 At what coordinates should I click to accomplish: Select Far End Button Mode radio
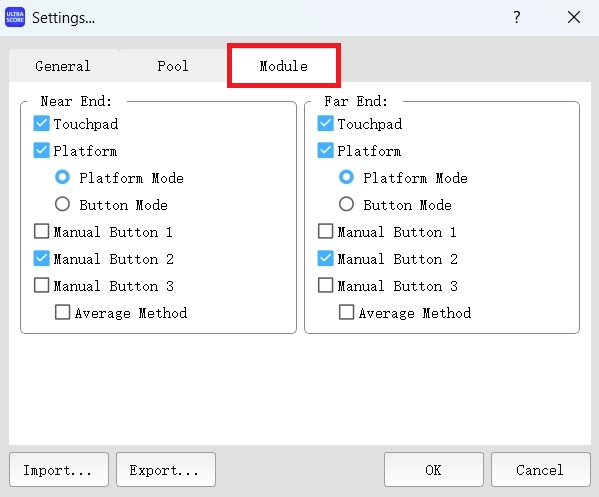tap(346, 204)
